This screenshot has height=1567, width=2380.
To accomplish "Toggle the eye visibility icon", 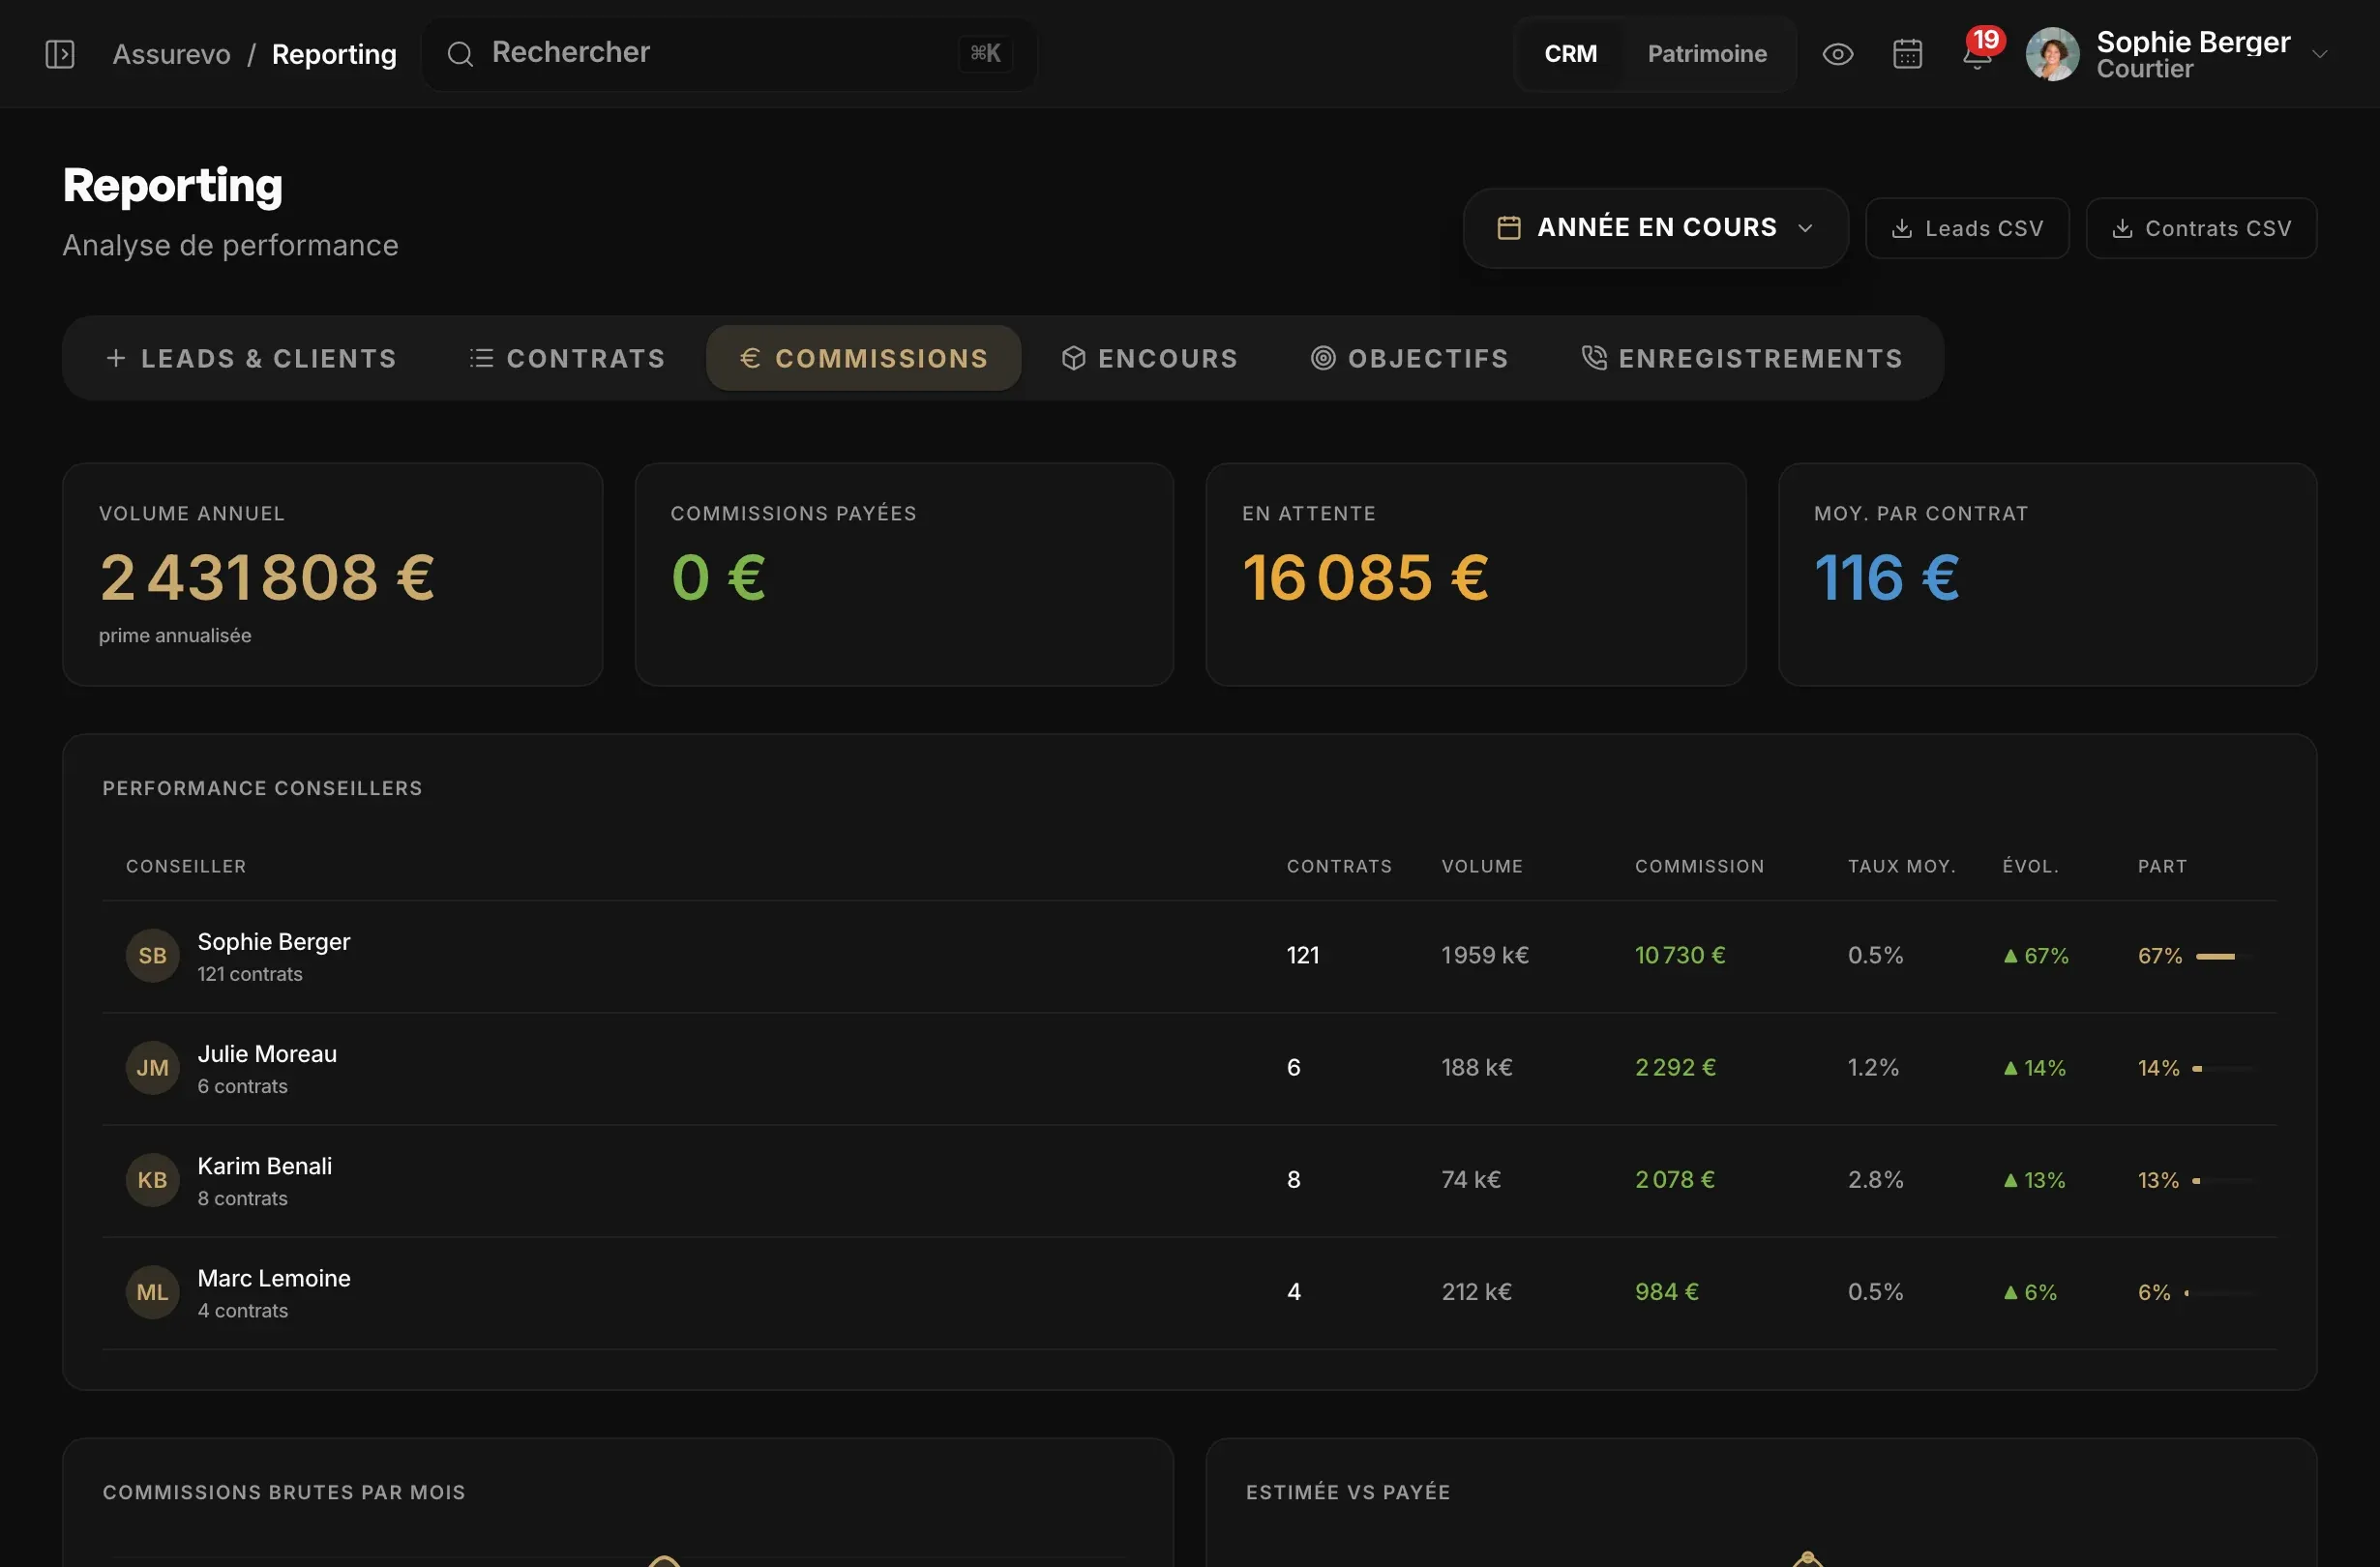I will pyautogui.click(x=1837, y=54).
